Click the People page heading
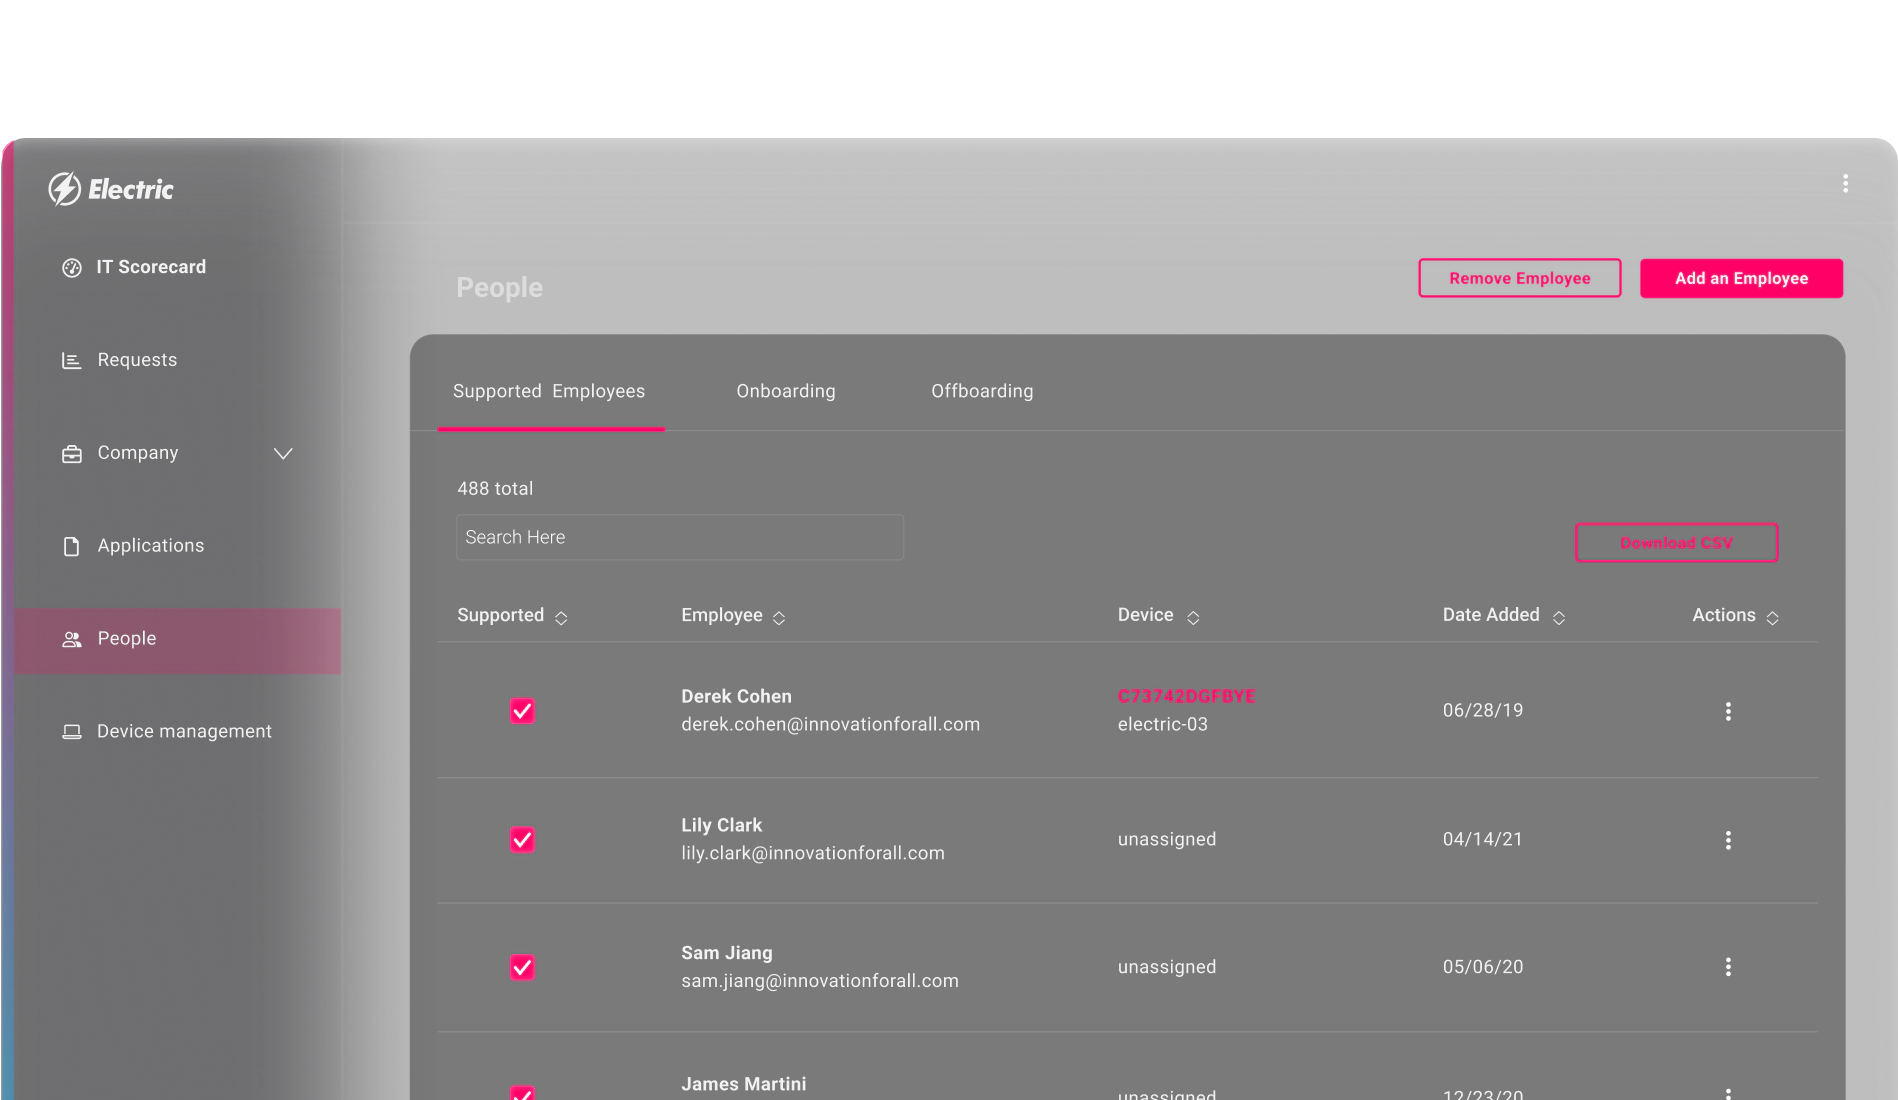The height and width of the screenshot is (1100, 1898). pyautogui.click(x=499, y=288)
